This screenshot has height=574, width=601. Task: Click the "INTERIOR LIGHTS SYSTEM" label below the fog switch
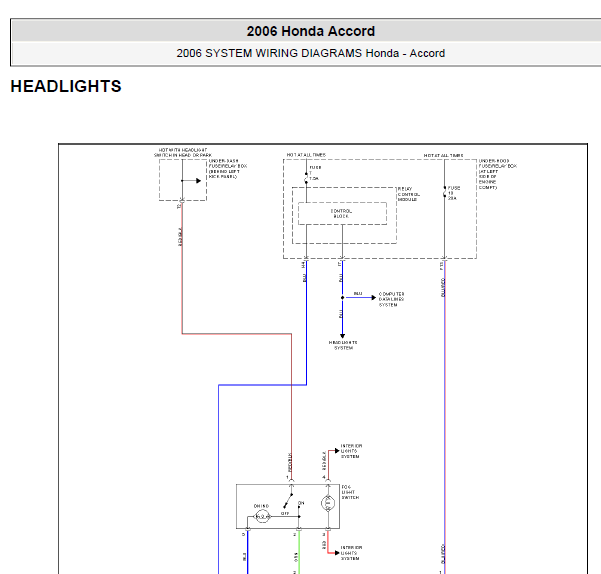click(351, 553)
